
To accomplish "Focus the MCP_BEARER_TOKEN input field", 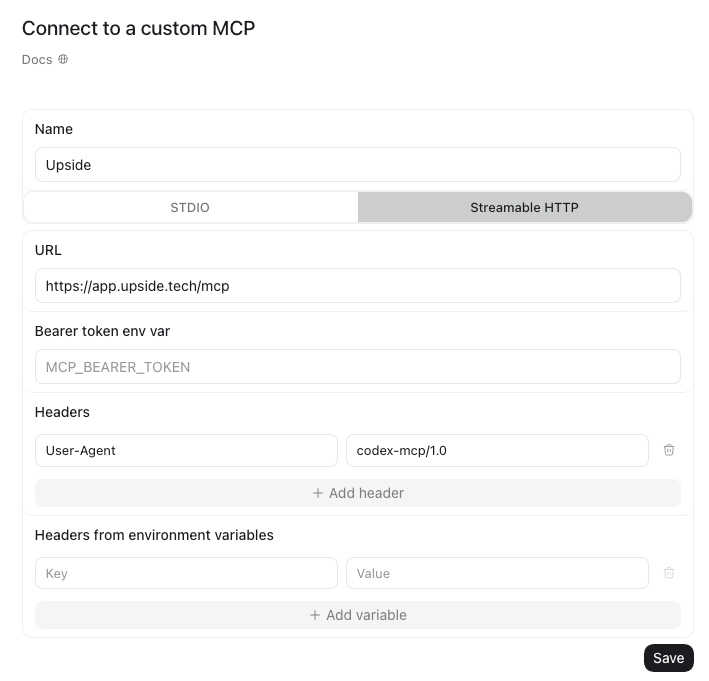I will 358,367.
